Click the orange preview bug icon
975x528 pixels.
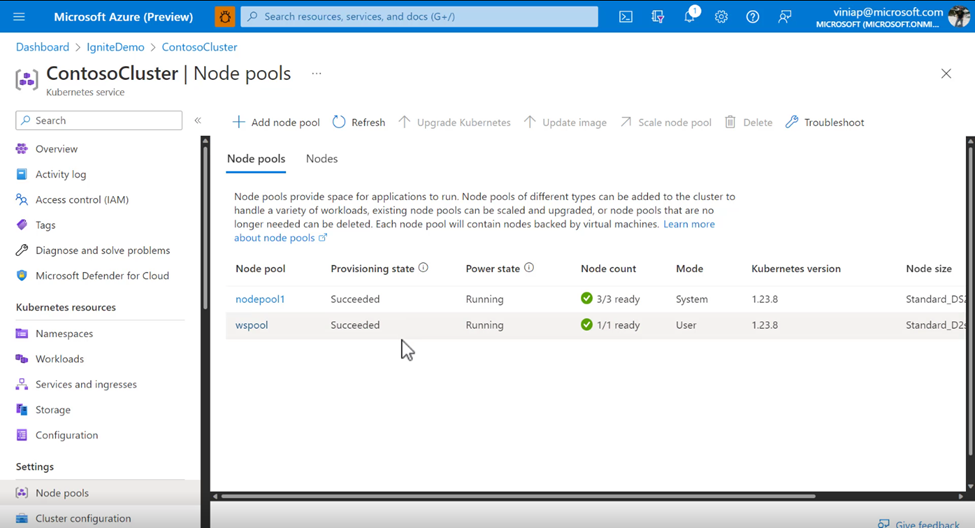click(224, 17)
